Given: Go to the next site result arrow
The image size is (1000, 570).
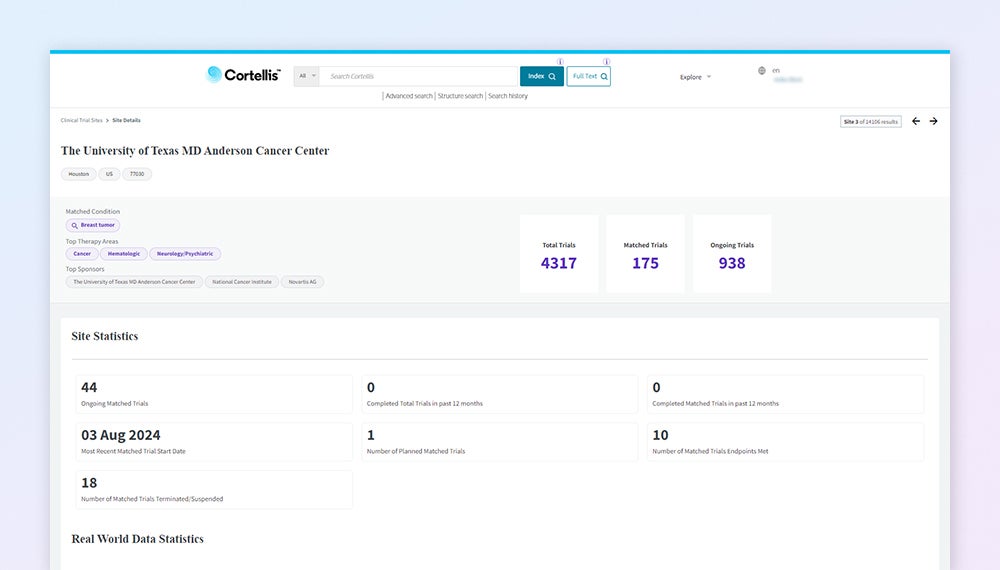Looking at the screenshot, I should [934, 121].
